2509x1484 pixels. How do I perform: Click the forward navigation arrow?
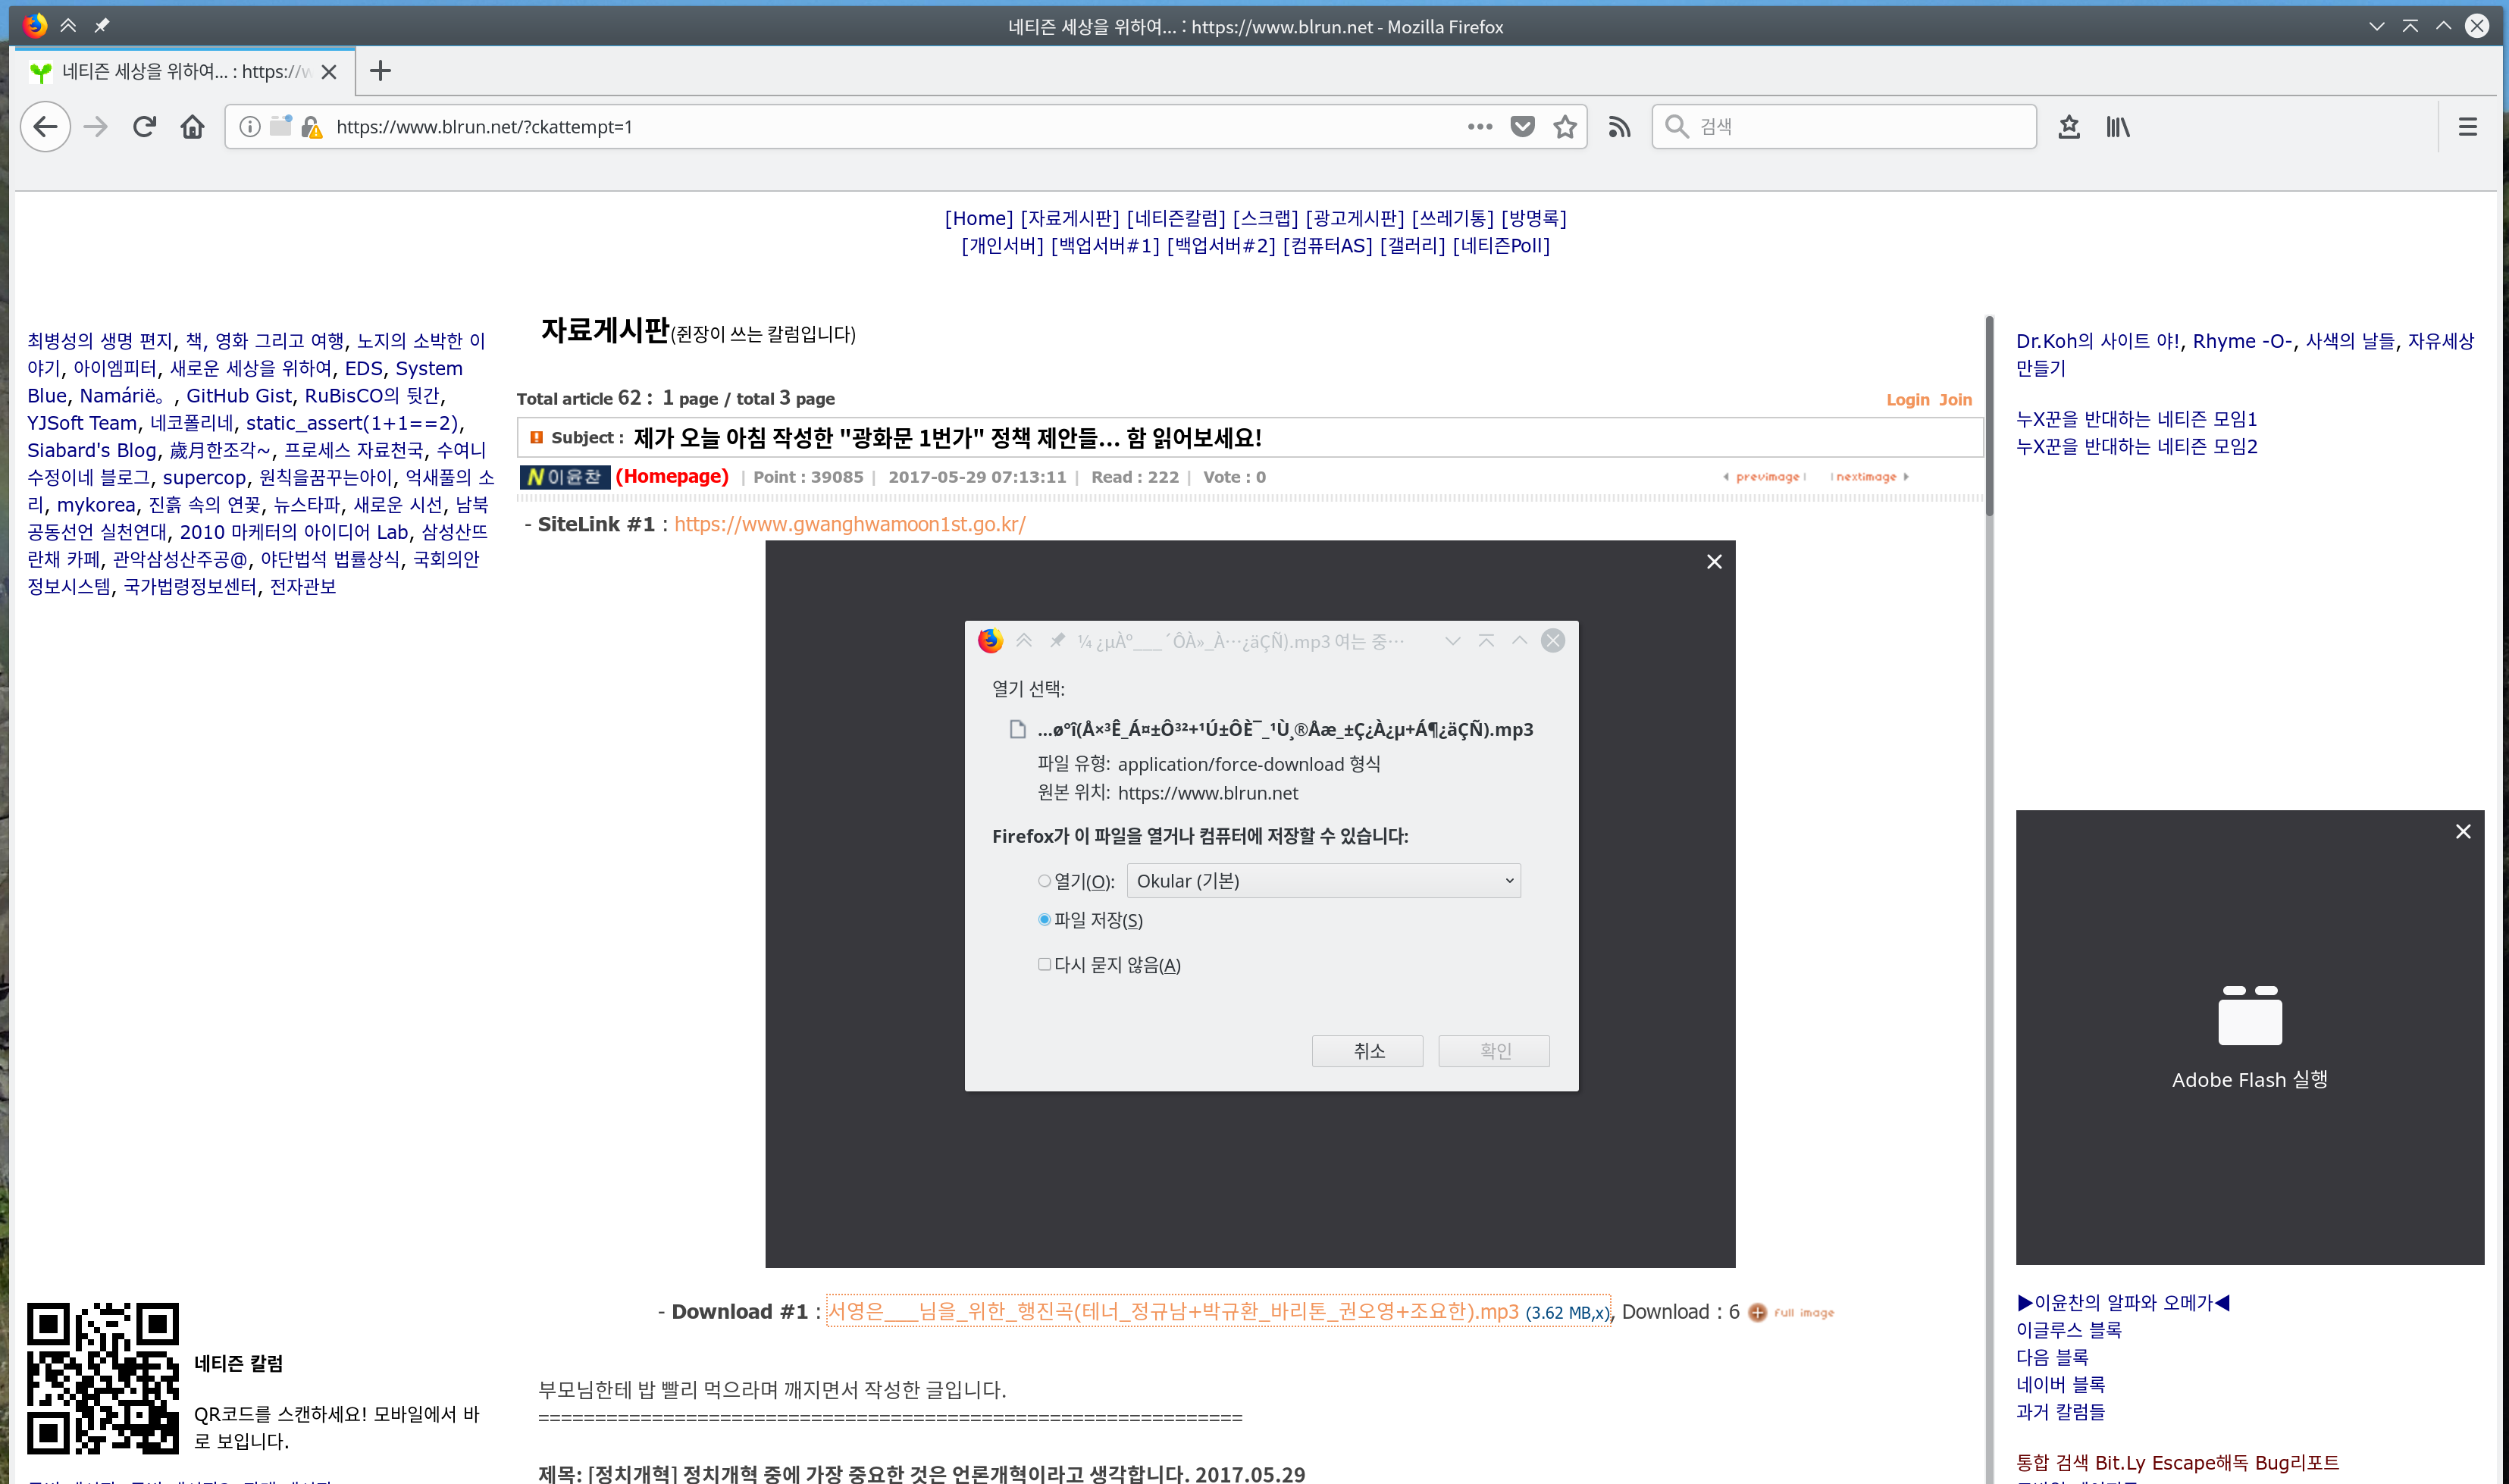[x=96, y=127]
